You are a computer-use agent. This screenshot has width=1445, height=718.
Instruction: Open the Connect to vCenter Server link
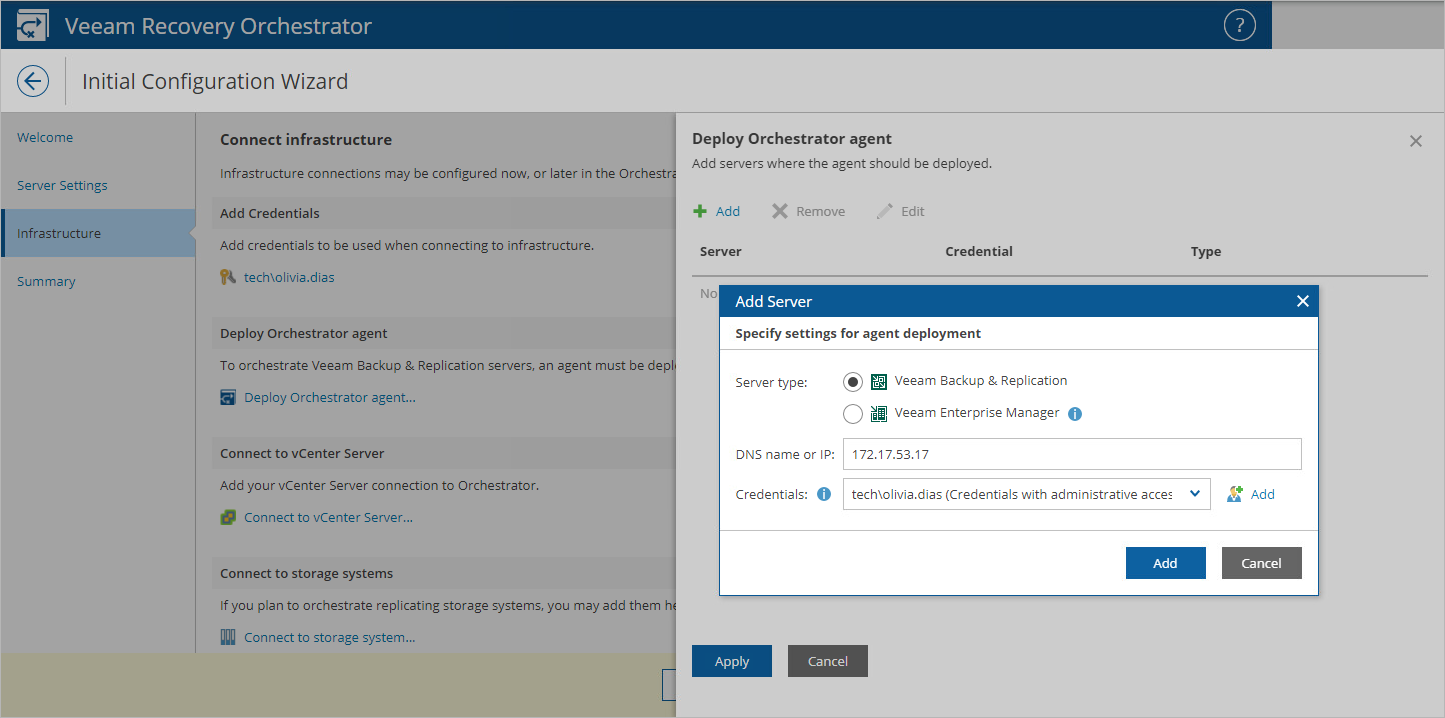click(329, 516)
